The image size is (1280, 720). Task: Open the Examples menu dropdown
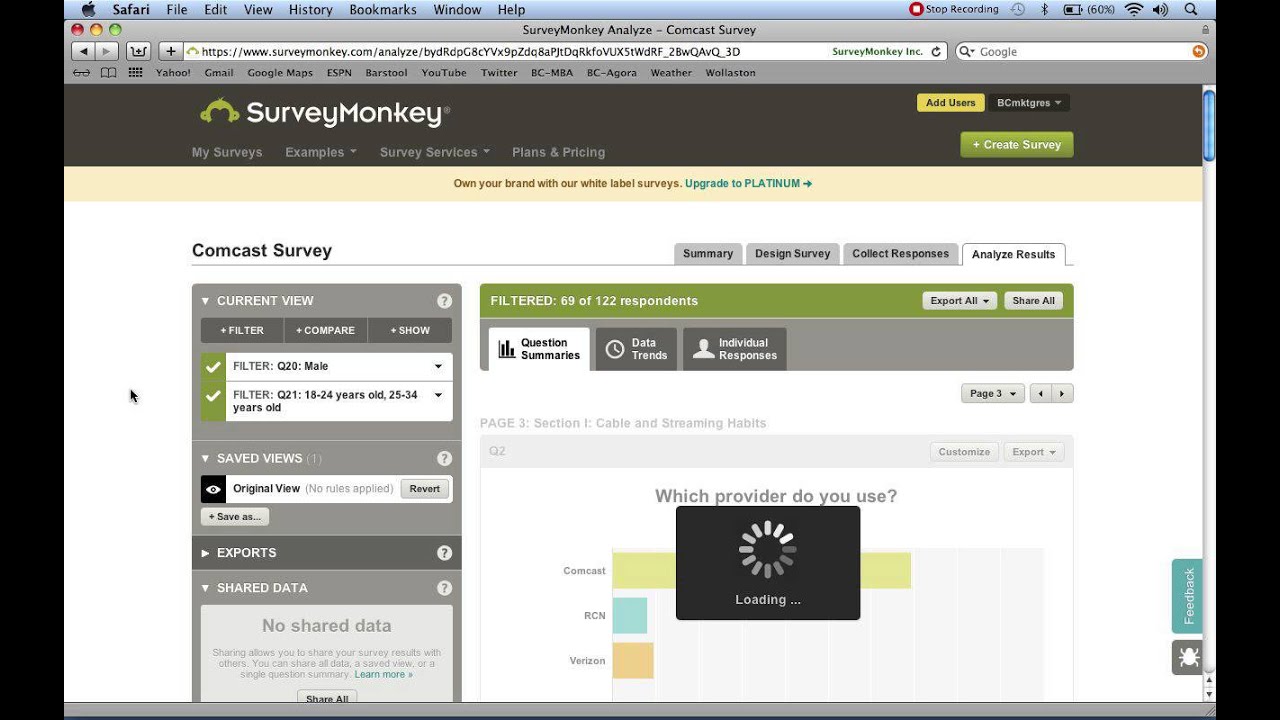pos(321,152)
